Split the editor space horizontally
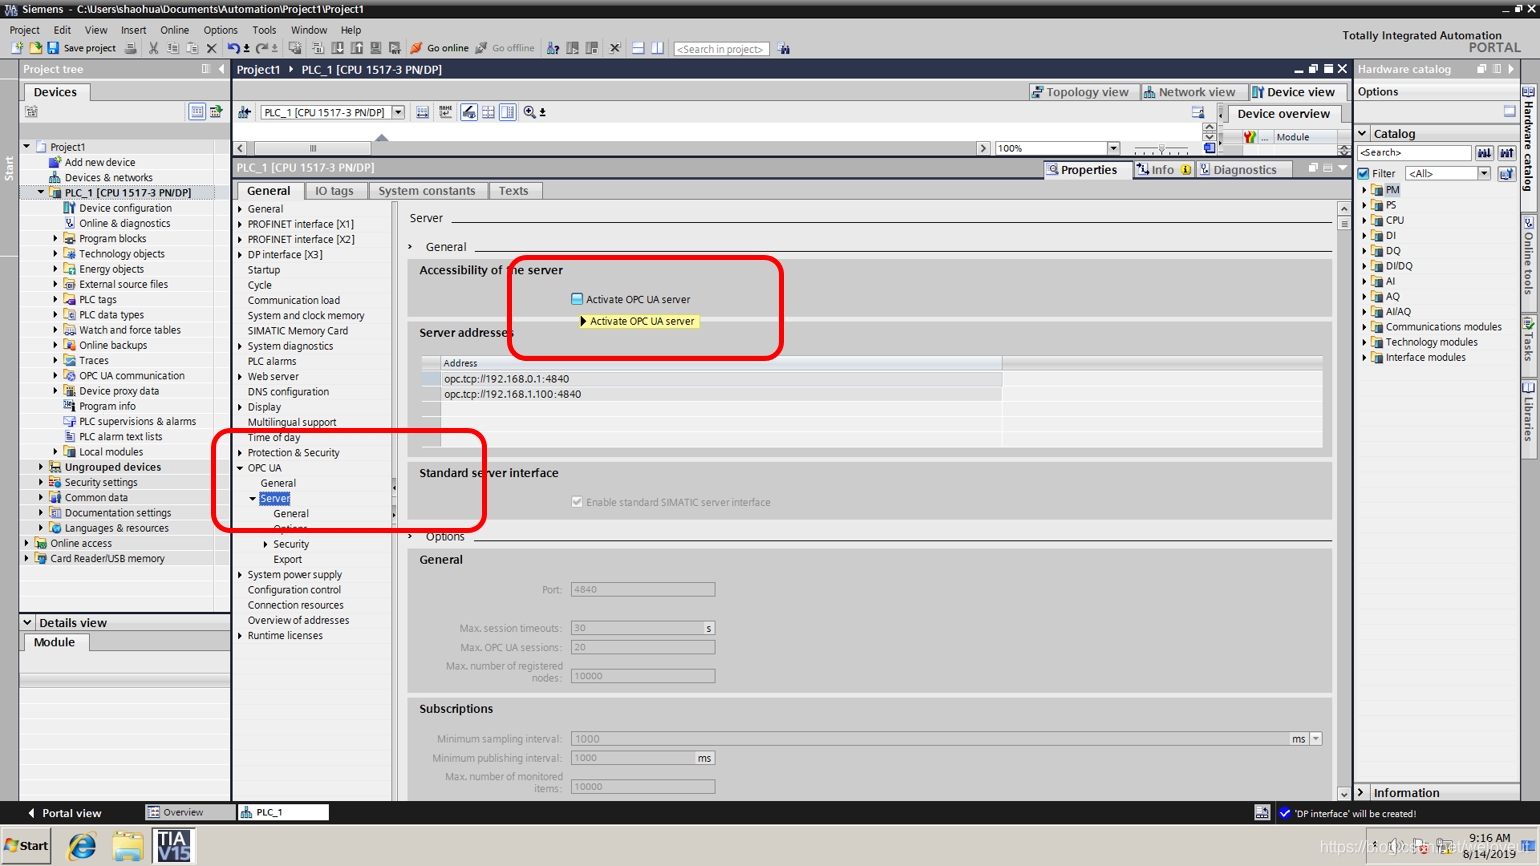The image size is (1540, 866). point(638,48)
